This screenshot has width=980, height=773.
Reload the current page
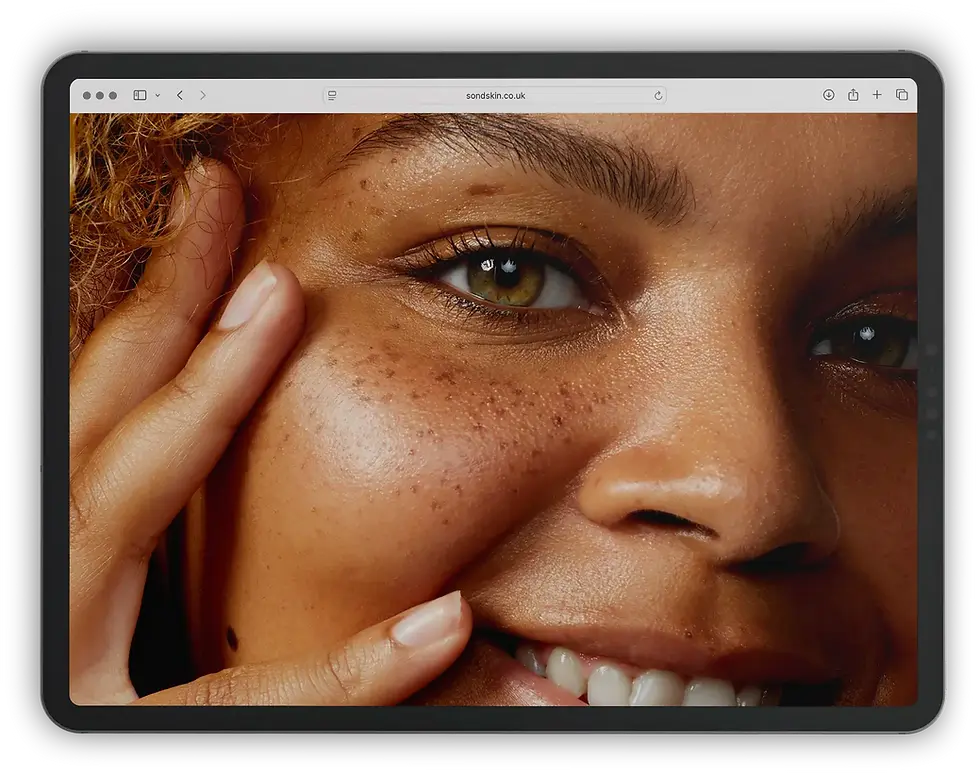(658, 96)
